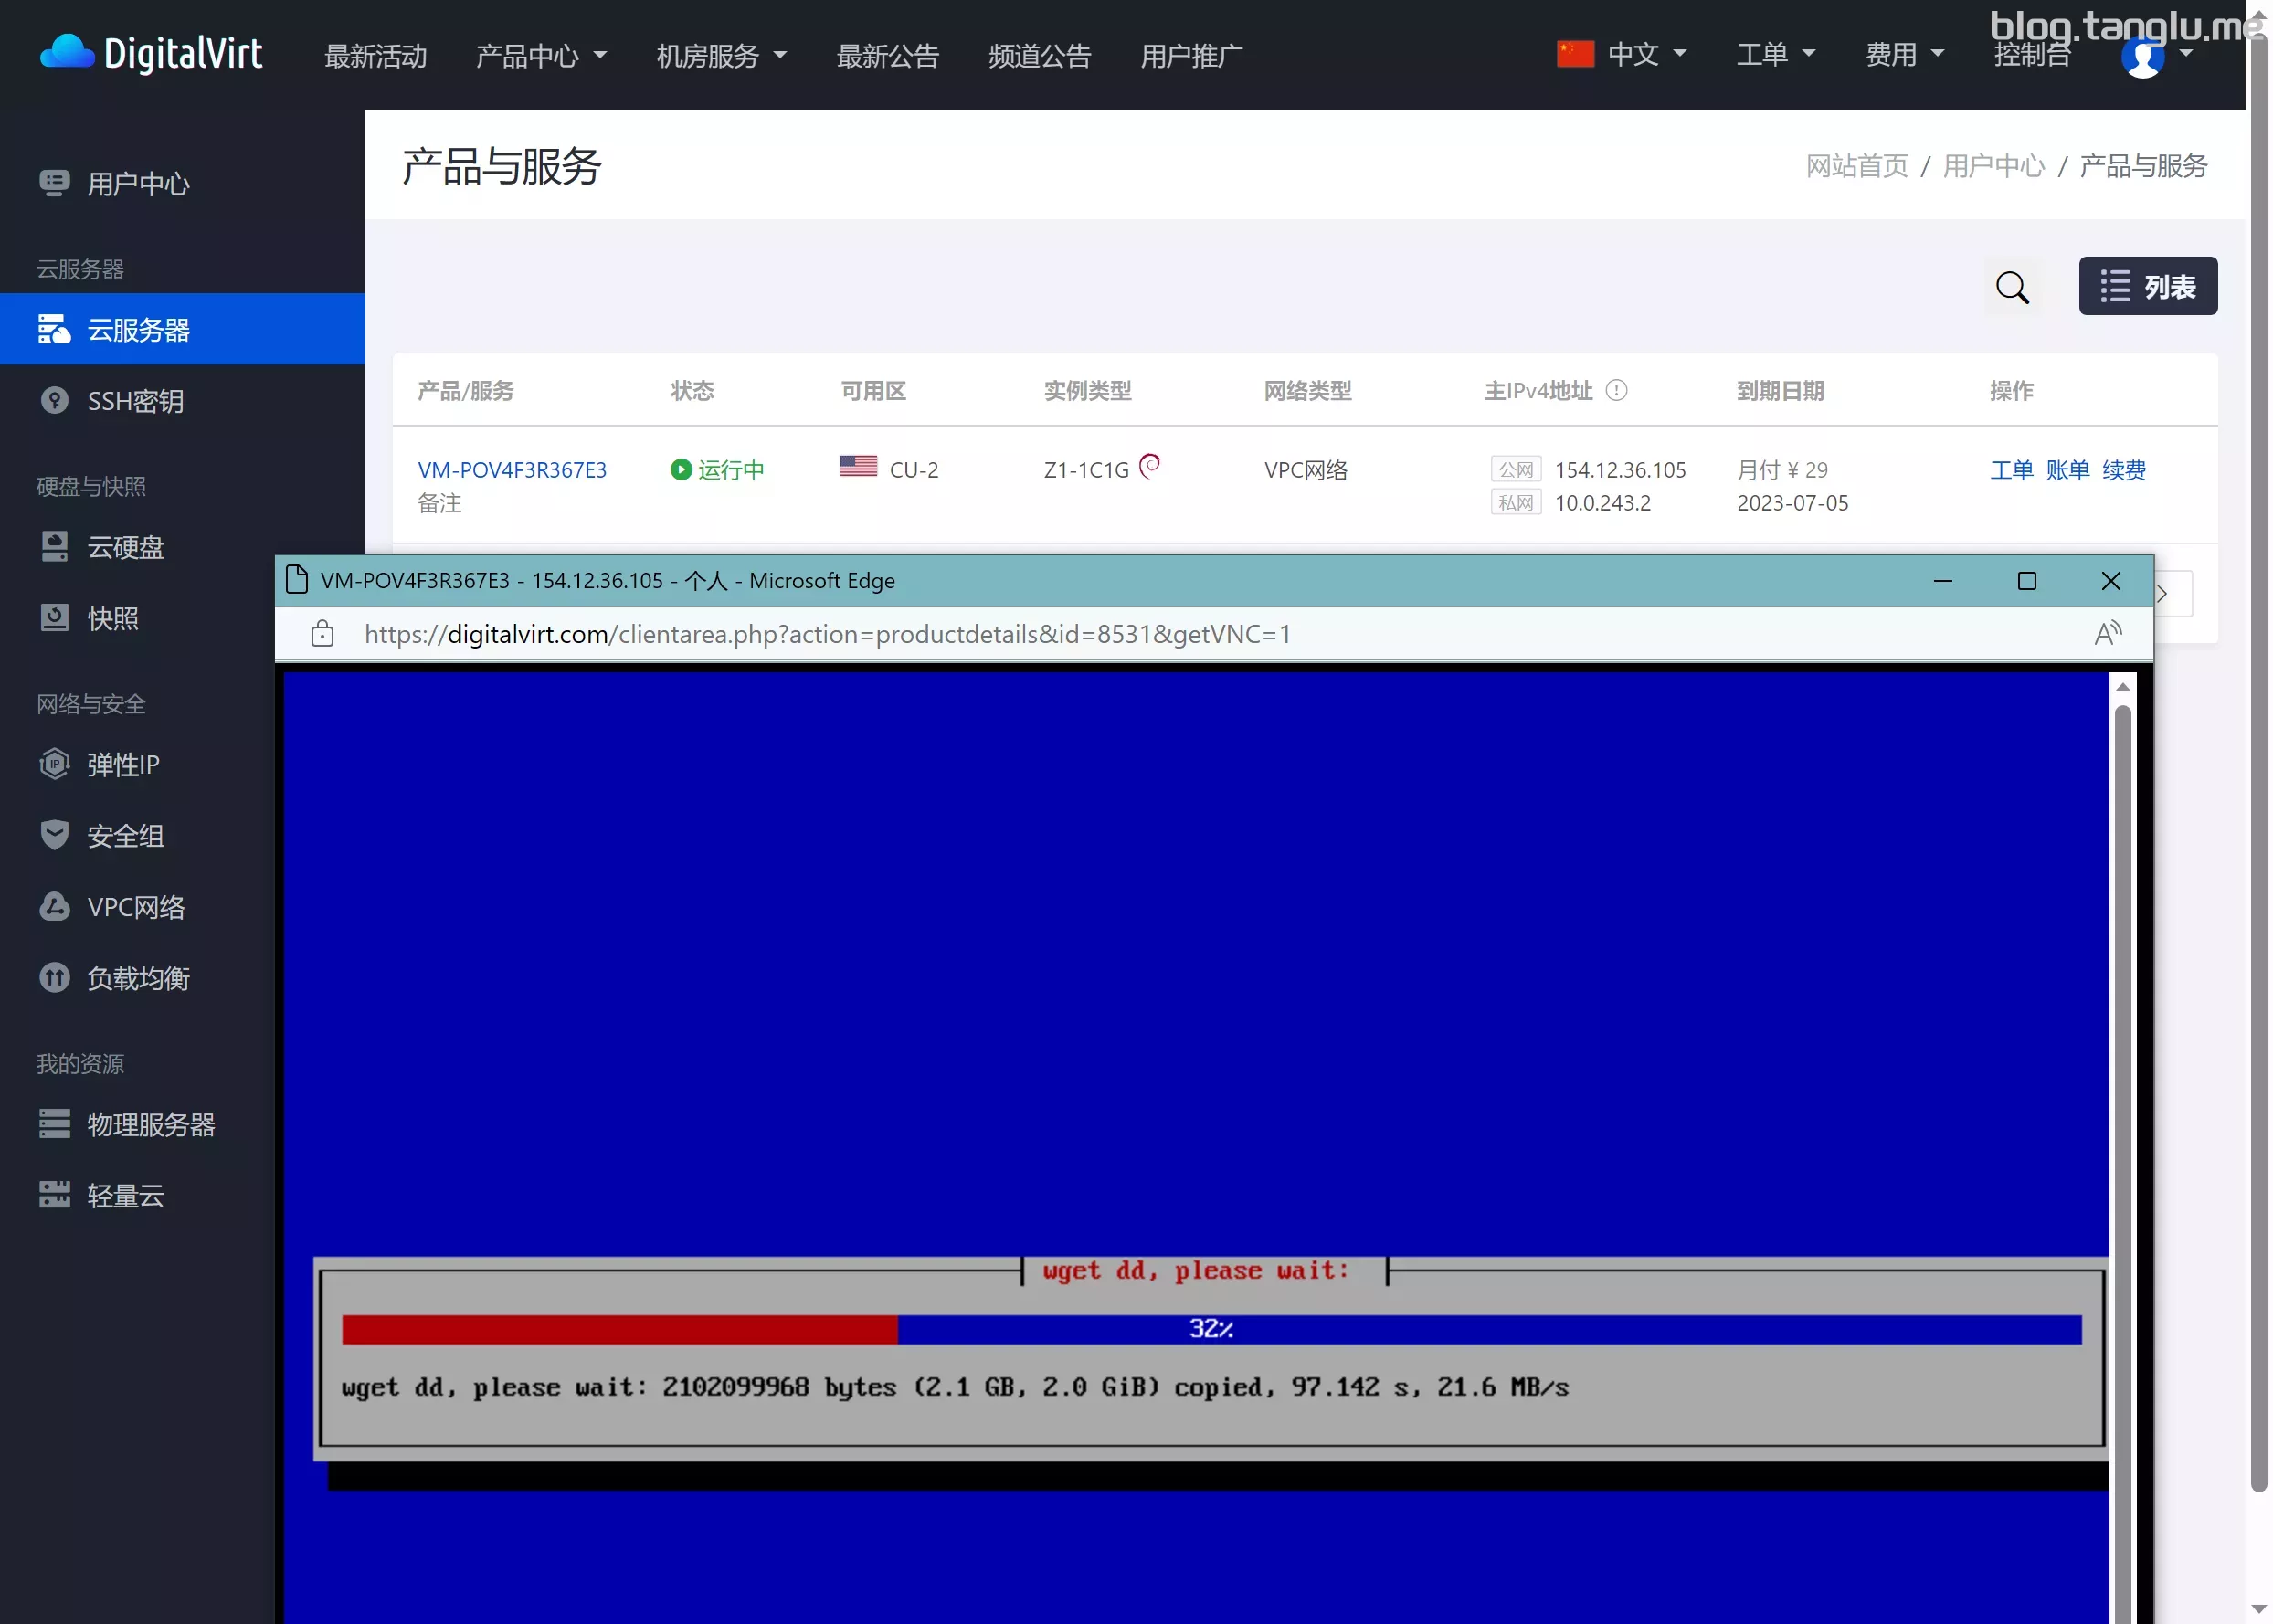
Task: Open SSH密钥 in the sidebar
Action: (x=135, y=401)
